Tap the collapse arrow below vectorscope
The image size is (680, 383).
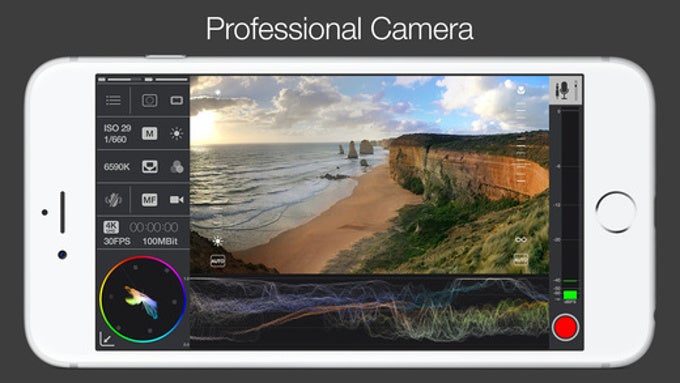107,339
